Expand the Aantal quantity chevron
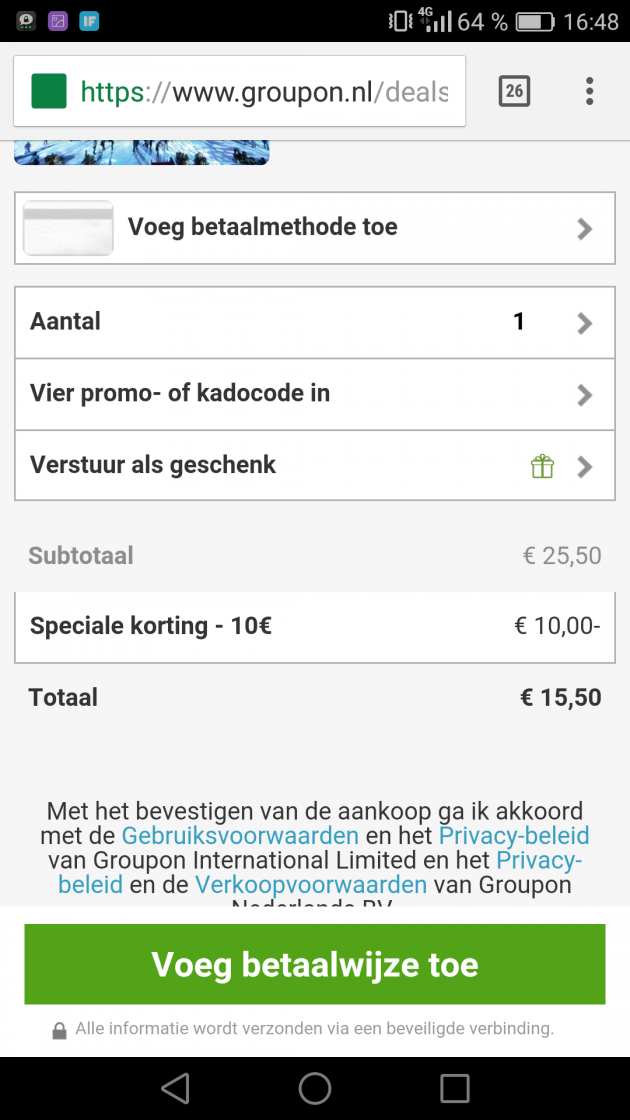Viewport: 630px width, 1120px height. point(585,323)
